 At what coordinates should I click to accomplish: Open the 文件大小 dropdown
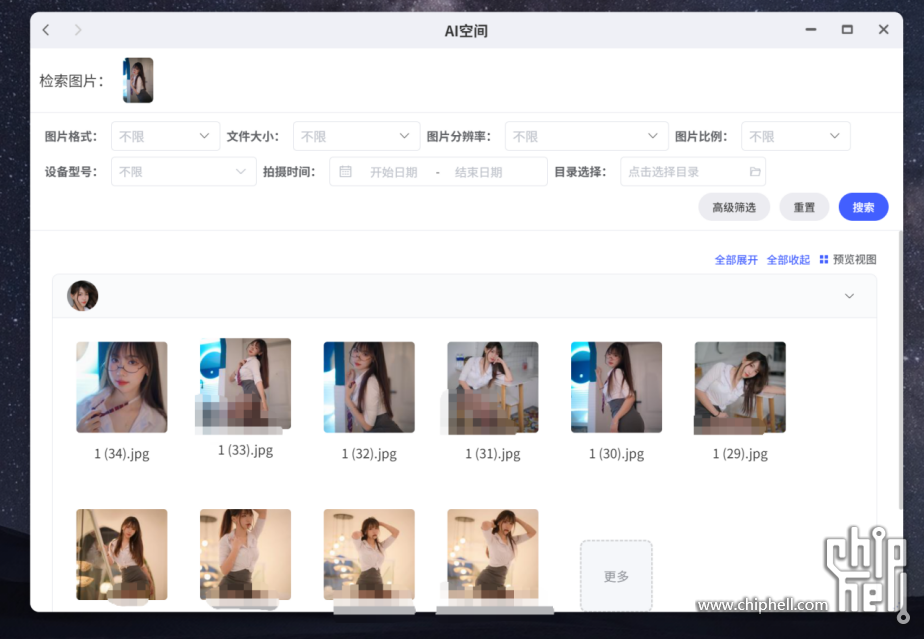coord(356,136)
